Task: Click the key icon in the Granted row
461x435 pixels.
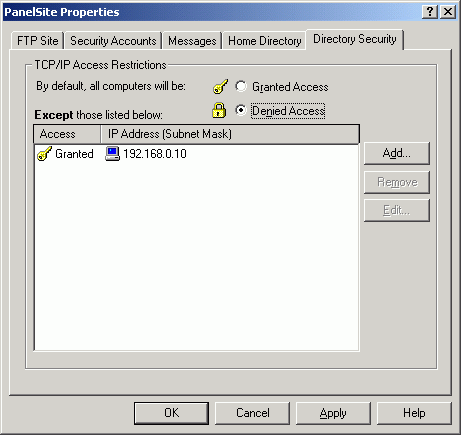Action: pos(44,154)
